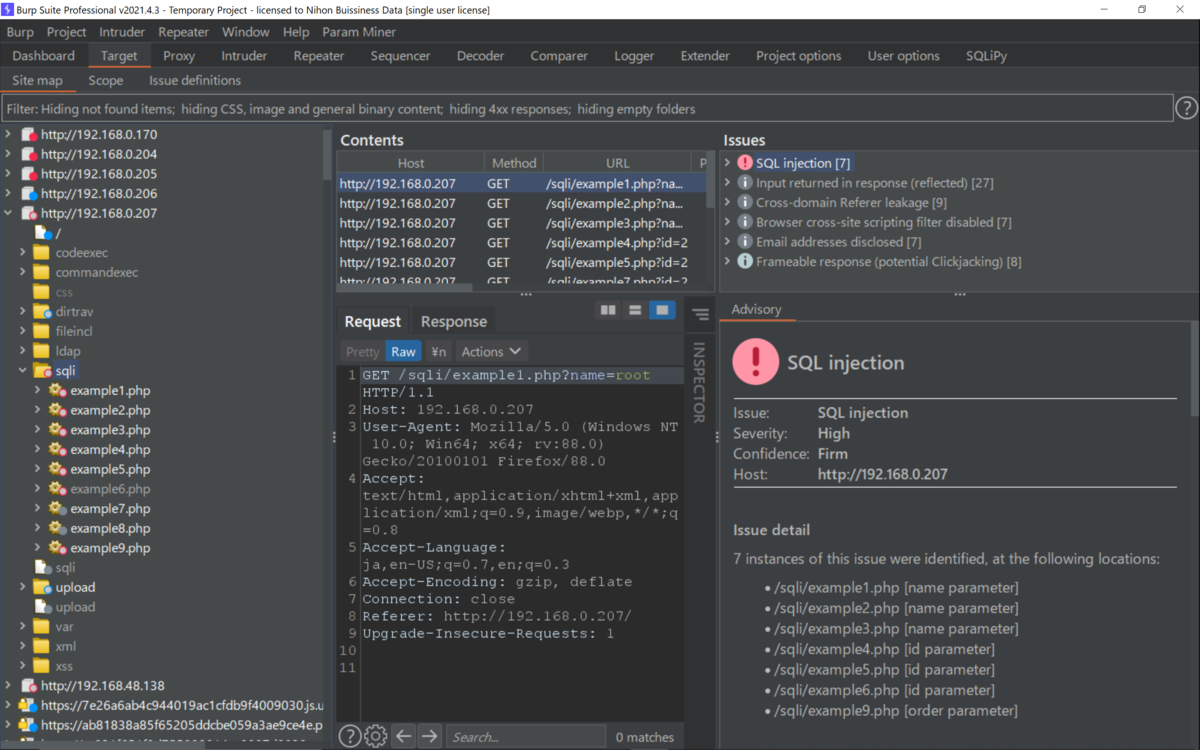Open the Actions dropdown
Image resolution: width=1200 pixels, height=750 pixels.
(491, 351)
